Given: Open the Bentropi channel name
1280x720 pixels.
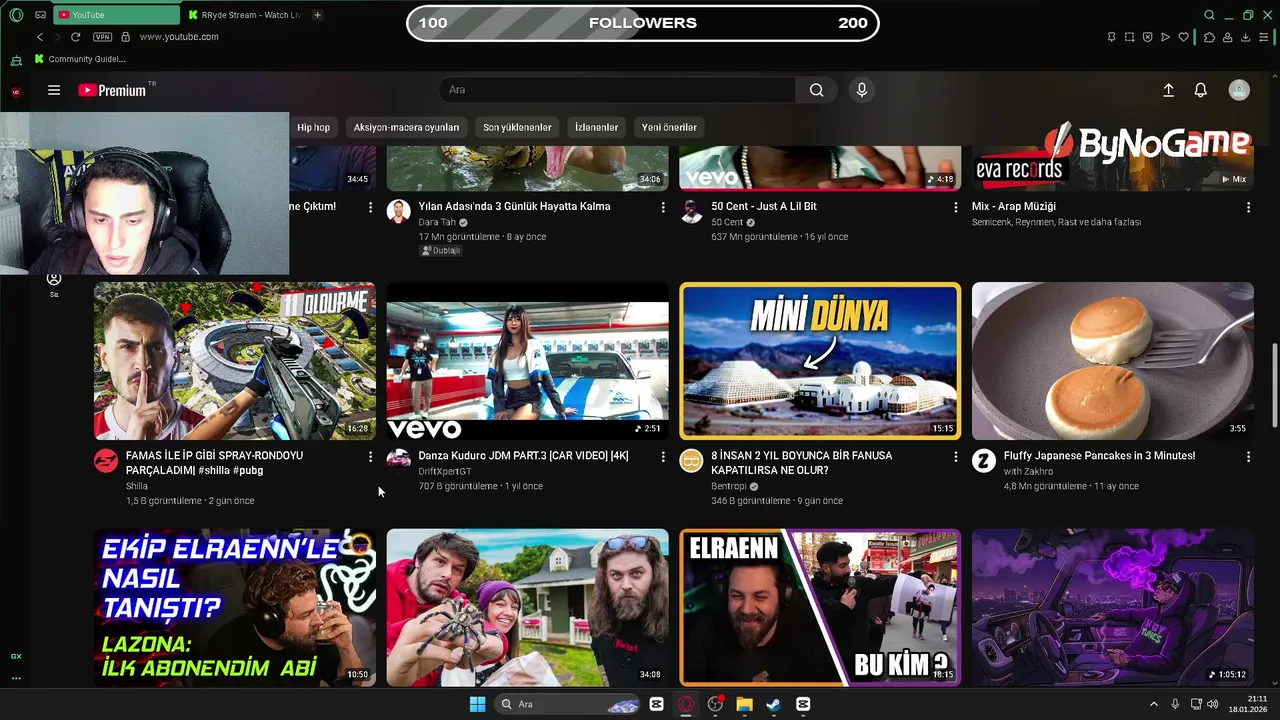Looking at the screenshot, I should point(729,486).
